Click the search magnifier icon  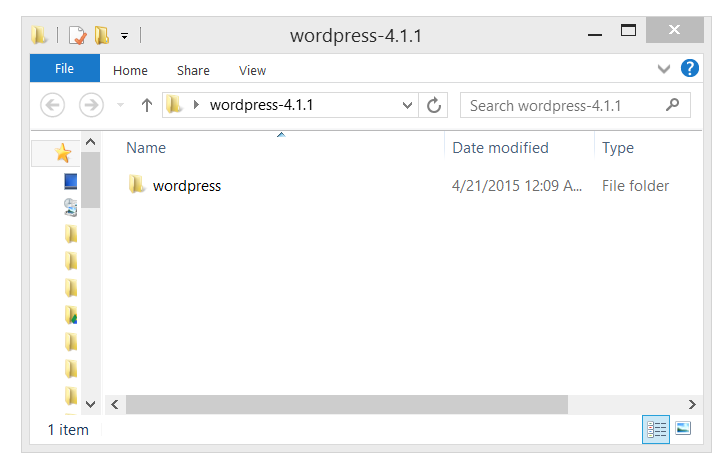click(x=672, y=105)
